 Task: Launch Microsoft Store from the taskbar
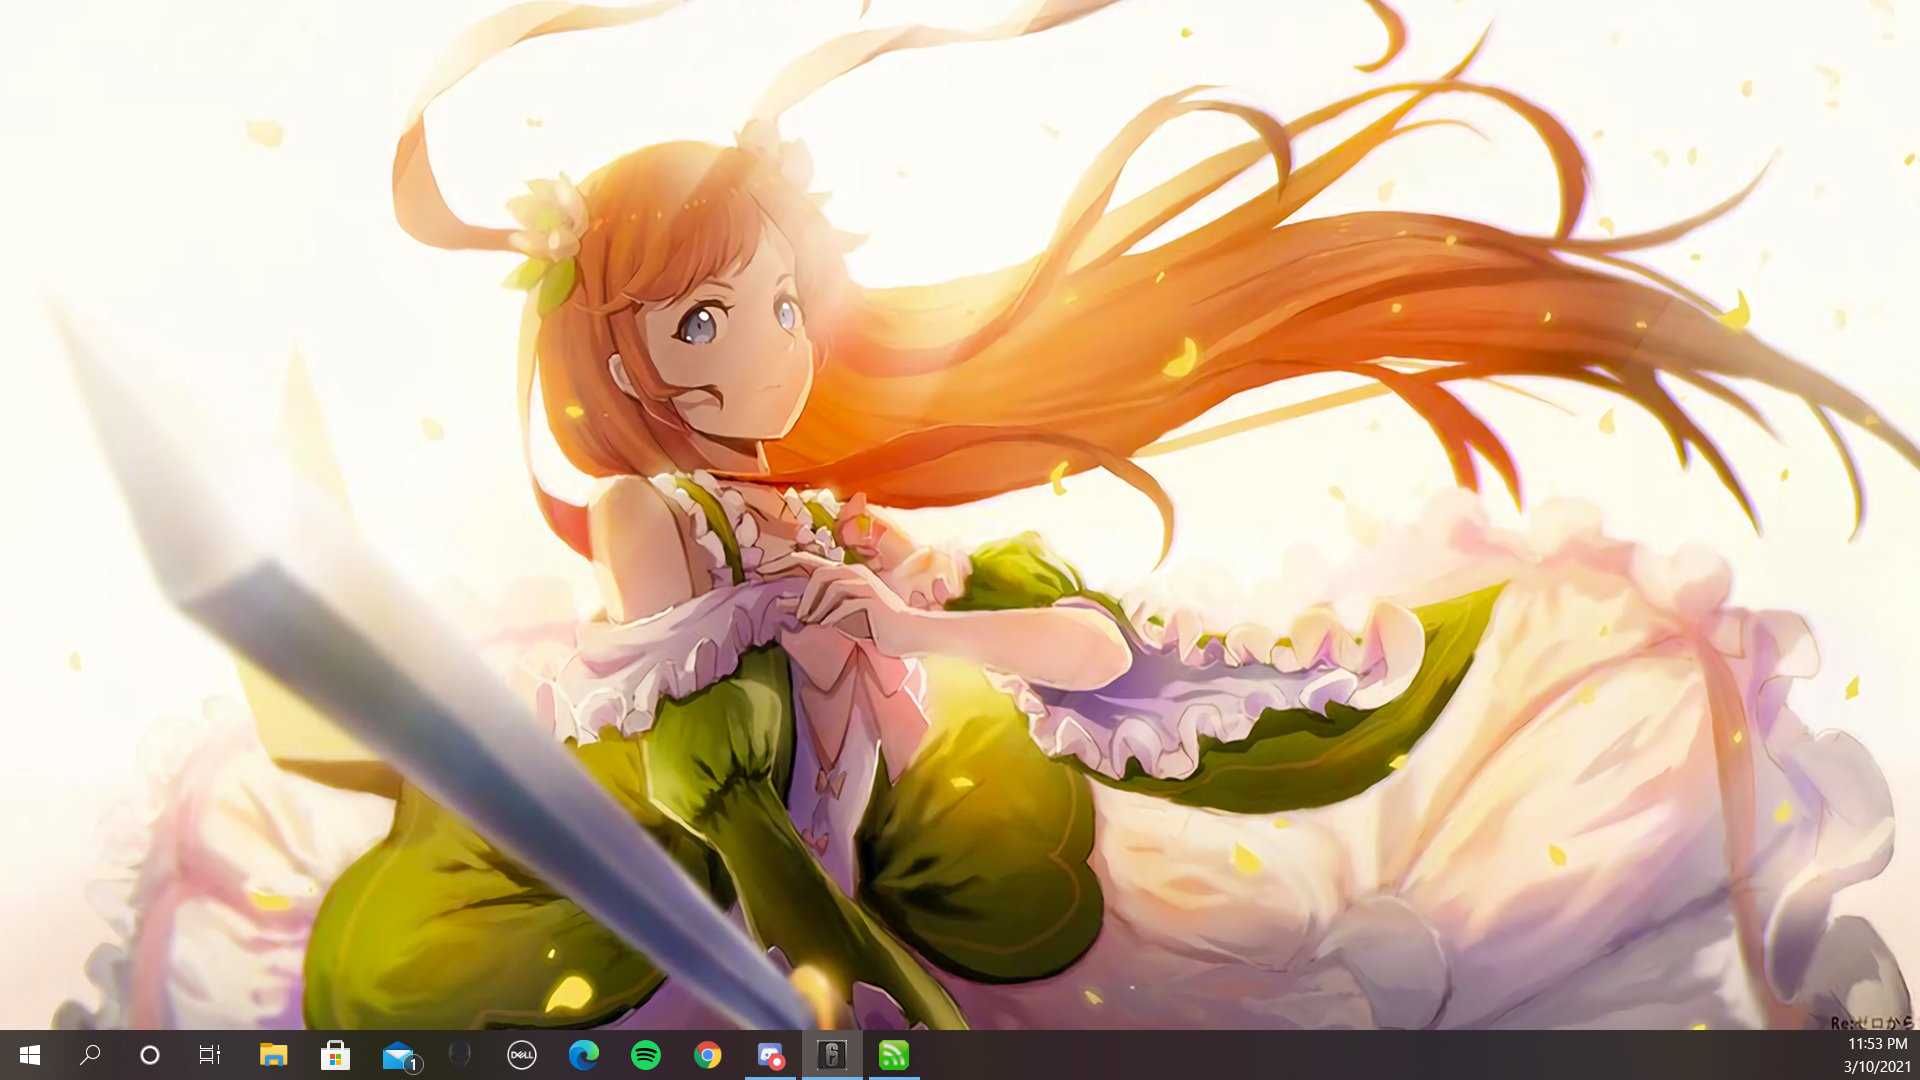point(335,1055)
